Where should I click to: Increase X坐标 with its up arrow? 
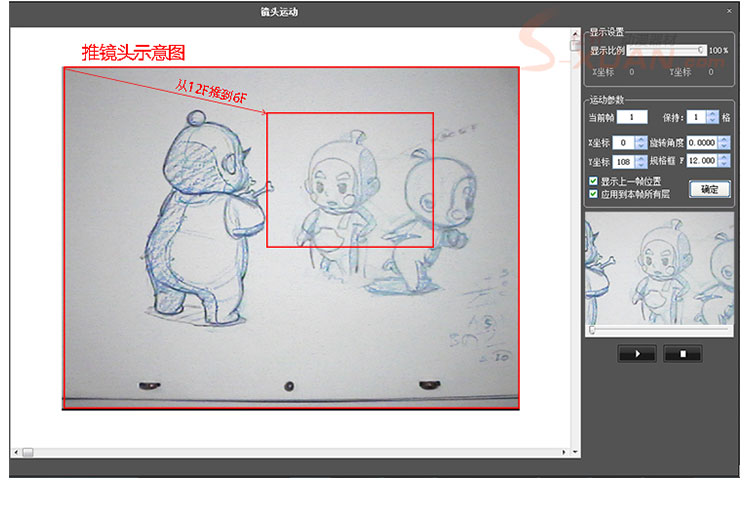point(640,139)
